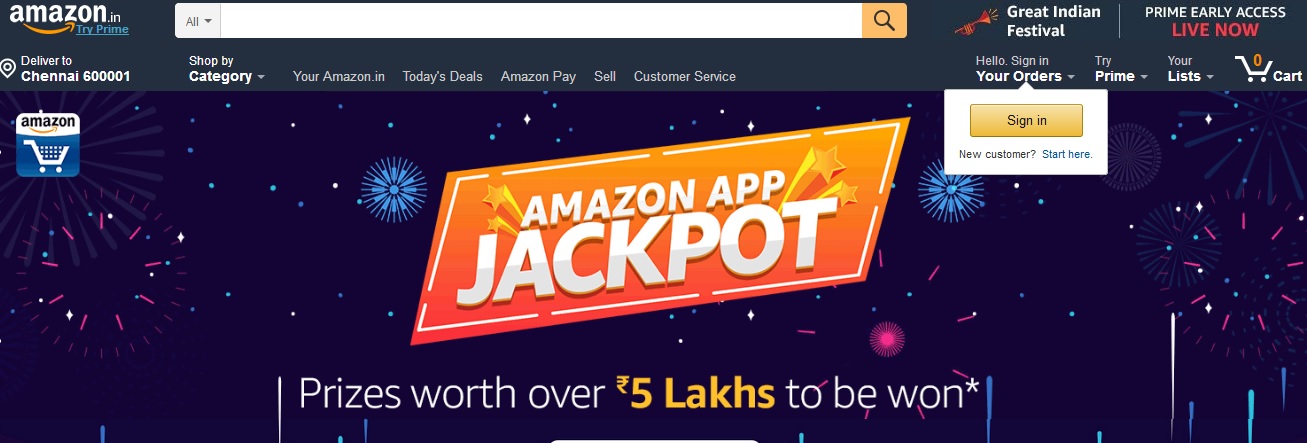Click in the product search field
The image size is (1307, 443).
click(541, 21)
